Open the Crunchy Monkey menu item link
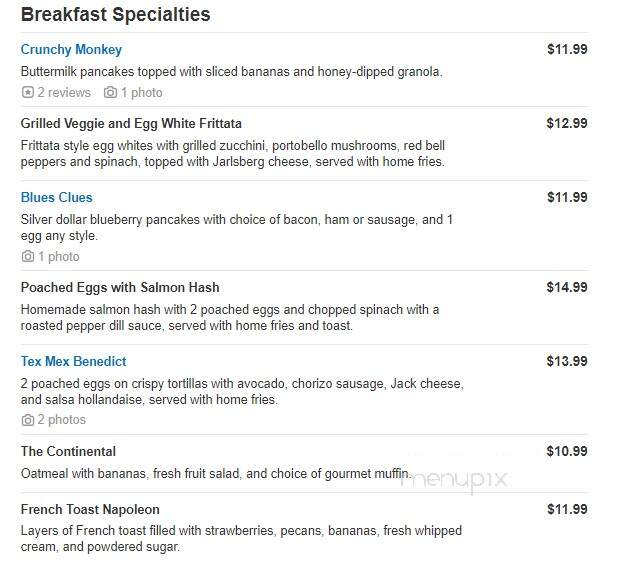This screenshot has width=633, height=562. (x=71, y=49)
